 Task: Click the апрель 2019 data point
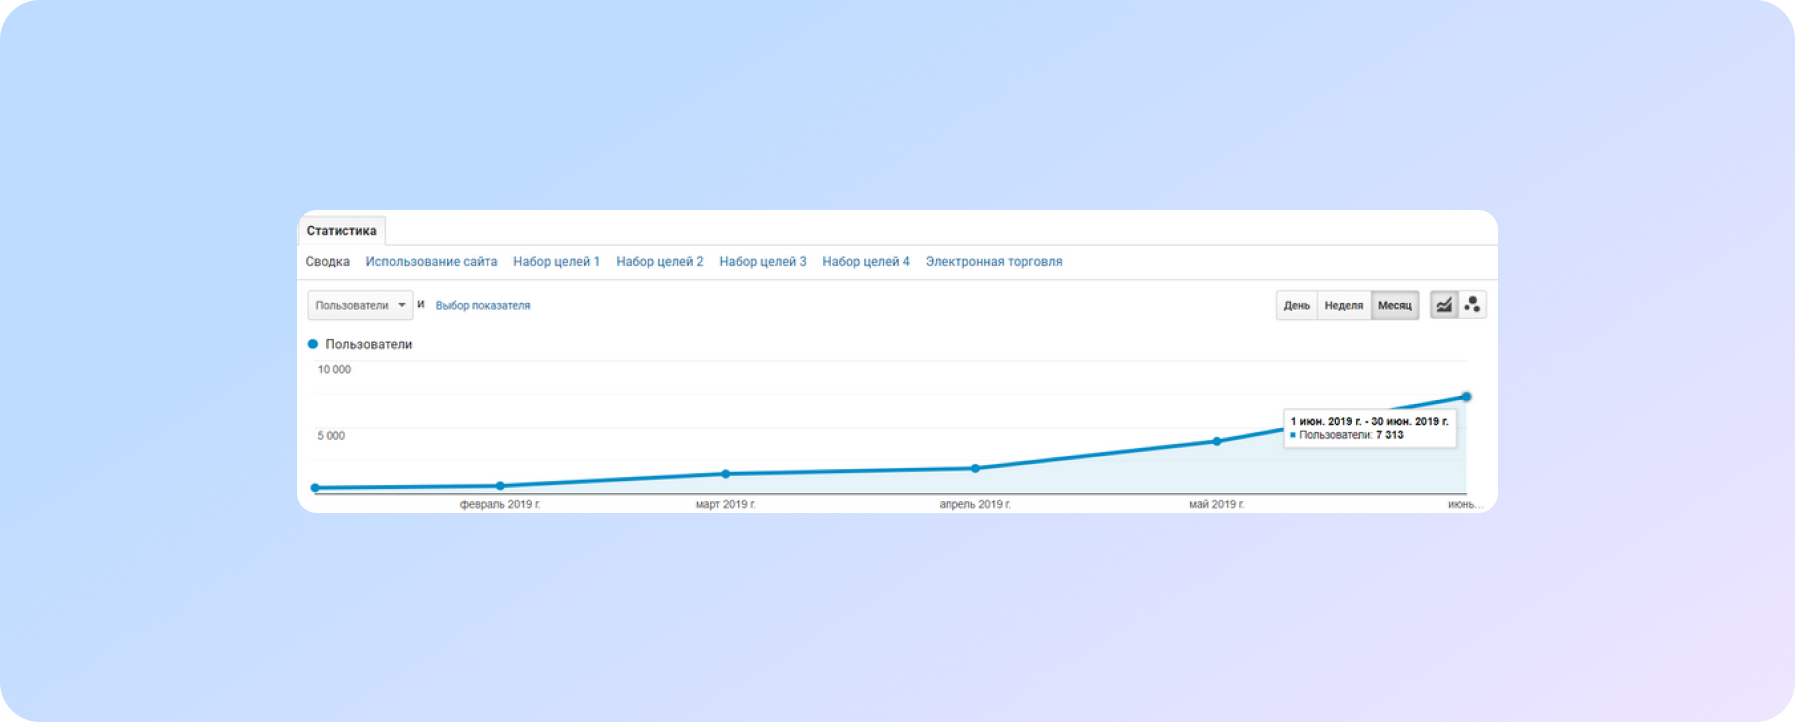[975, 468]
